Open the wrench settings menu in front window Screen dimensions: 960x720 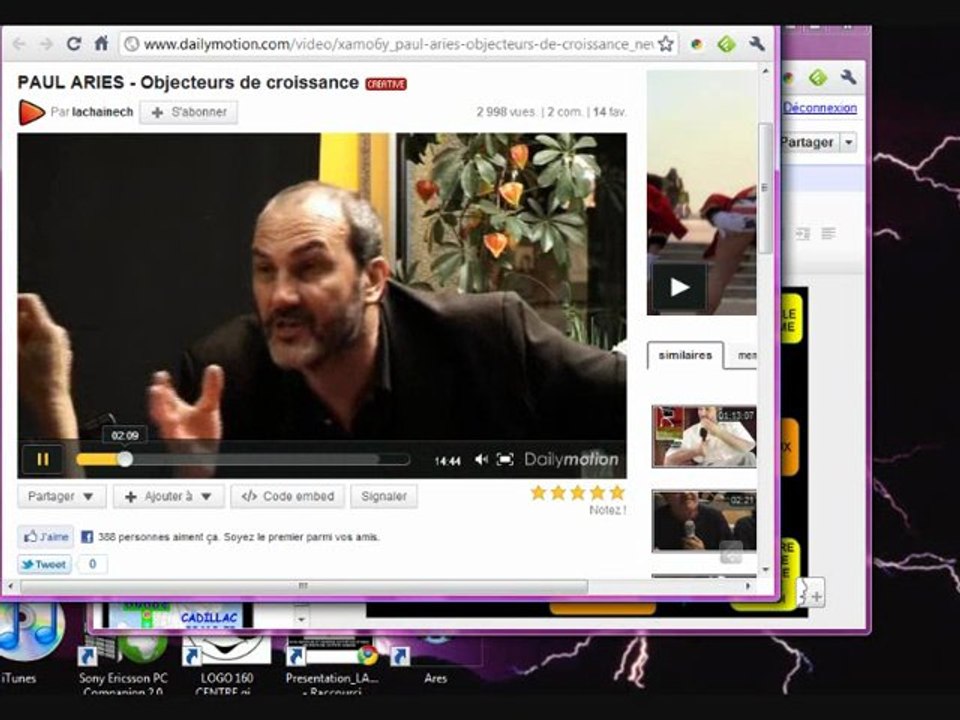coord(757,43)
